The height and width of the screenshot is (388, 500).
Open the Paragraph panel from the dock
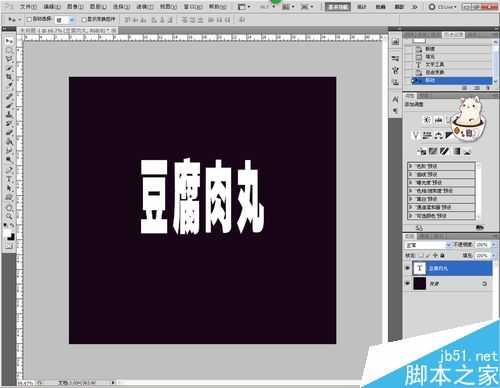[396, 111]
